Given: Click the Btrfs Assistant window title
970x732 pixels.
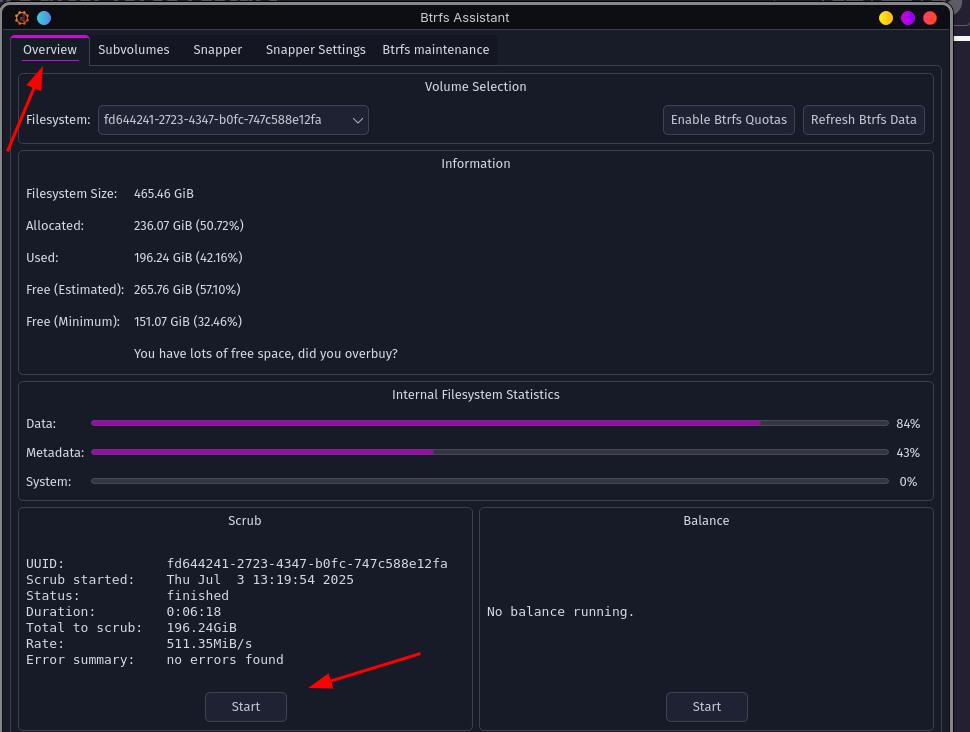Looking at the screenshot, I should coord(465,18).
